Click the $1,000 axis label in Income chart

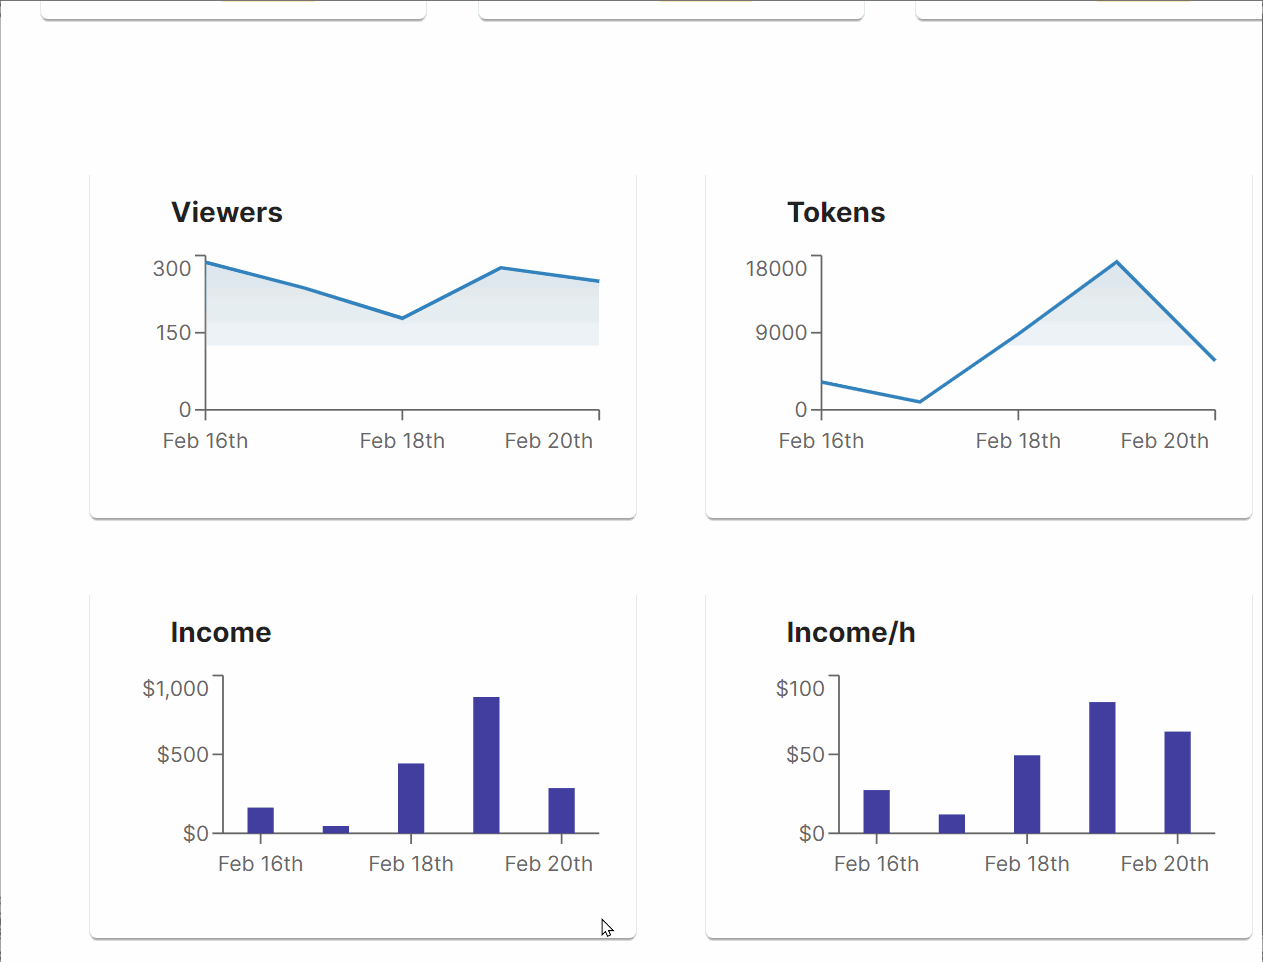(176, 688)
